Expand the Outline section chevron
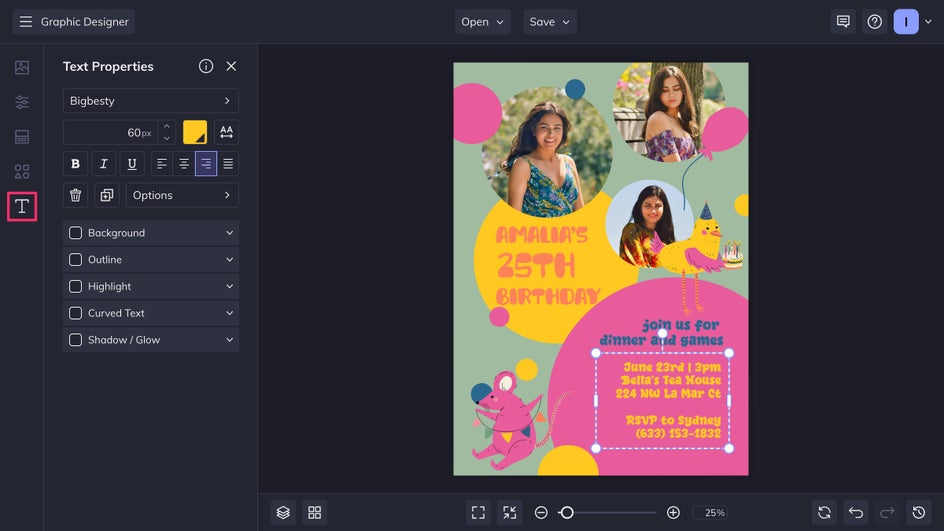The width and height of the screenshot is (944, 531). 229,259
